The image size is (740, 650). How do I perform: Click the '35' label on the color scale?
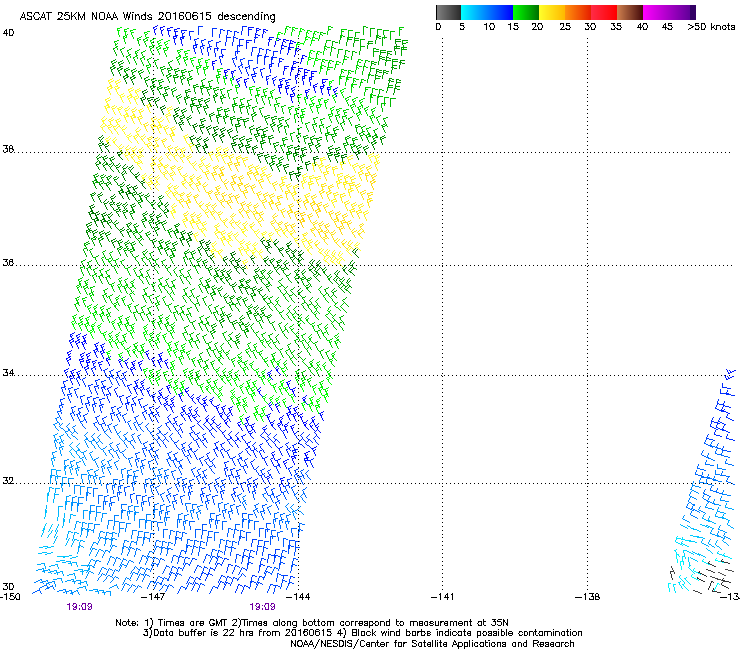click(616, 27)
